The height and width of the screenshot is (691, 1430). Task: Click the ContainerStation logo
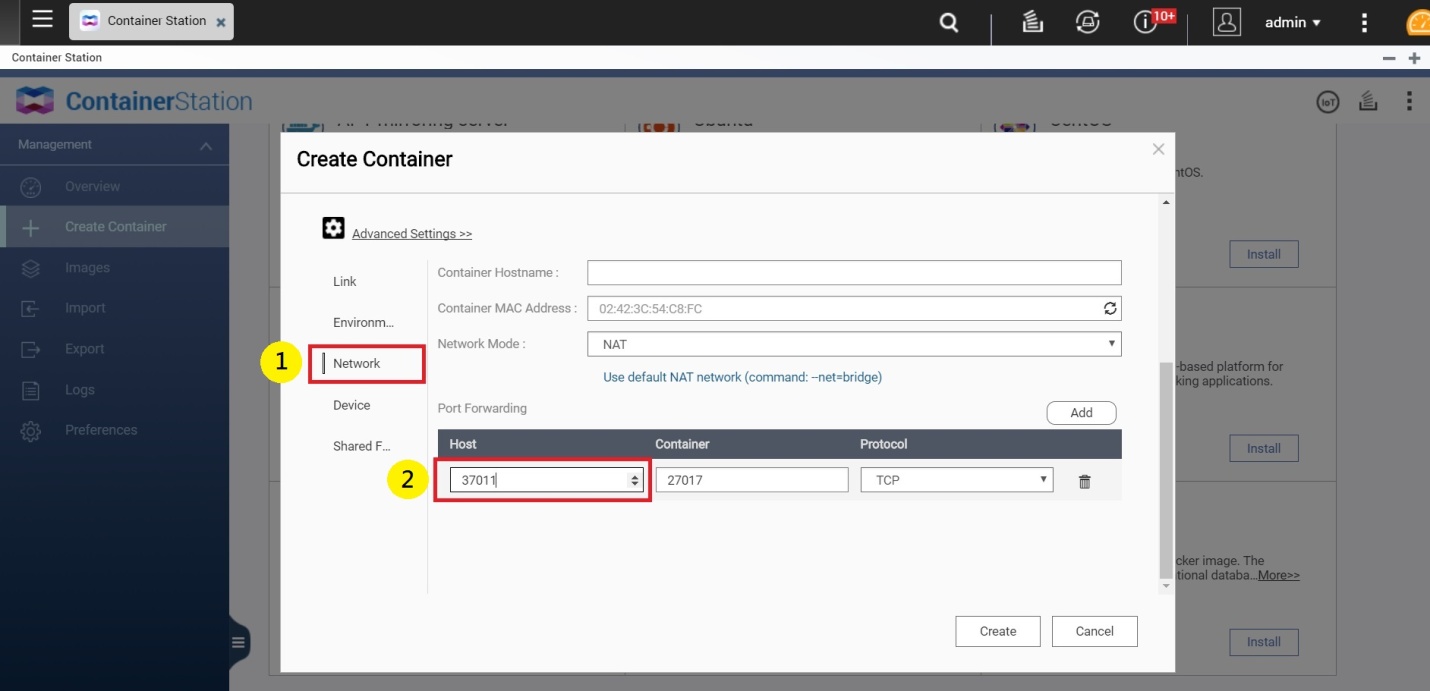pyautogui.click(x=135, y=101)
